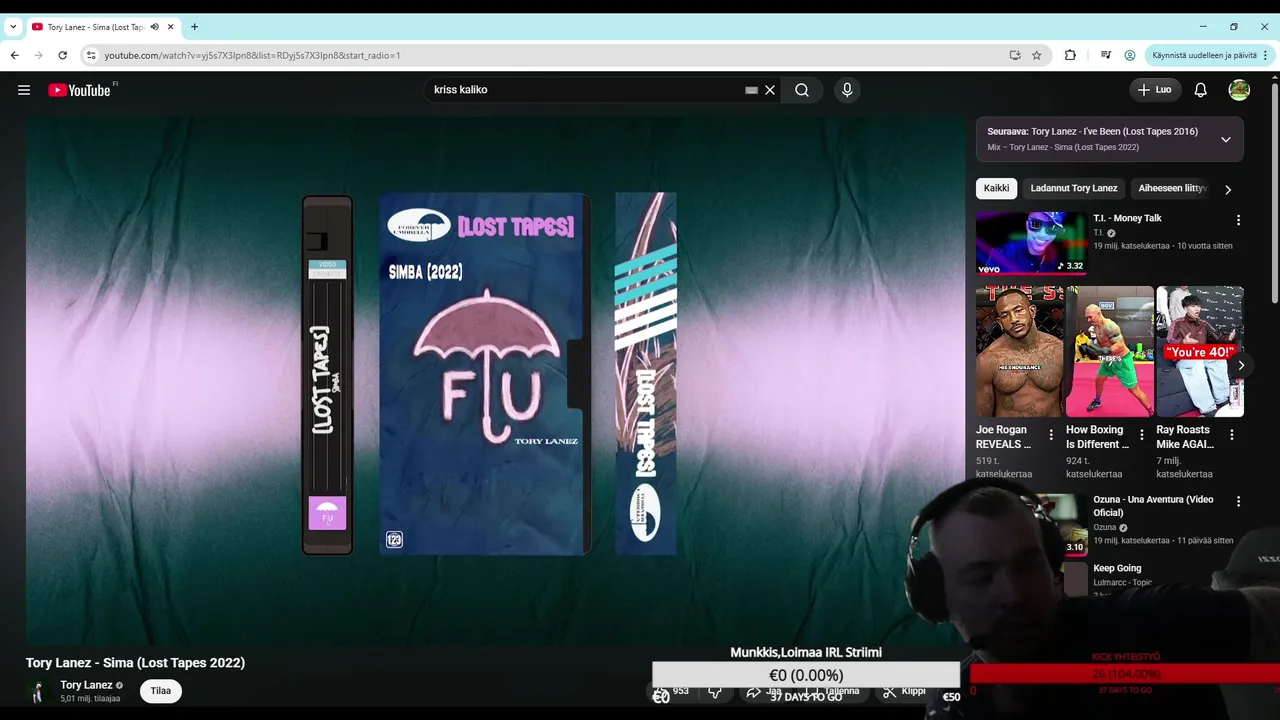This screenshot has width=1280, height=720.
Task: Open options for Ray Roasts Mike short
Action: (1232, 435)
